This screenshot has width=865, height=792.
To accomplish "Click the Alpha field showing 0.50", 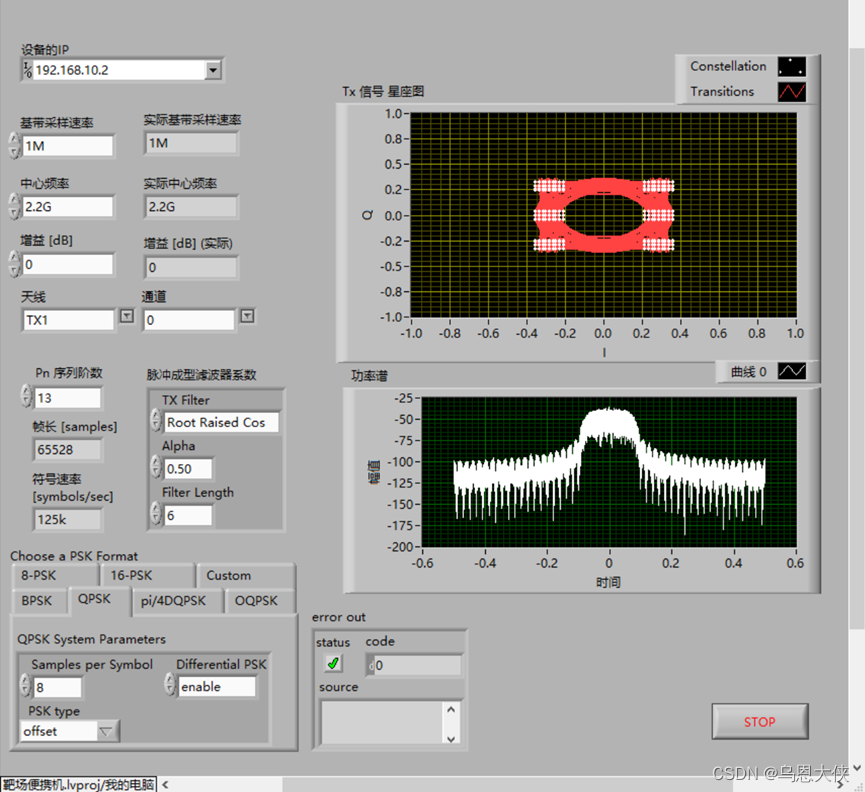I will click(188, 469).
